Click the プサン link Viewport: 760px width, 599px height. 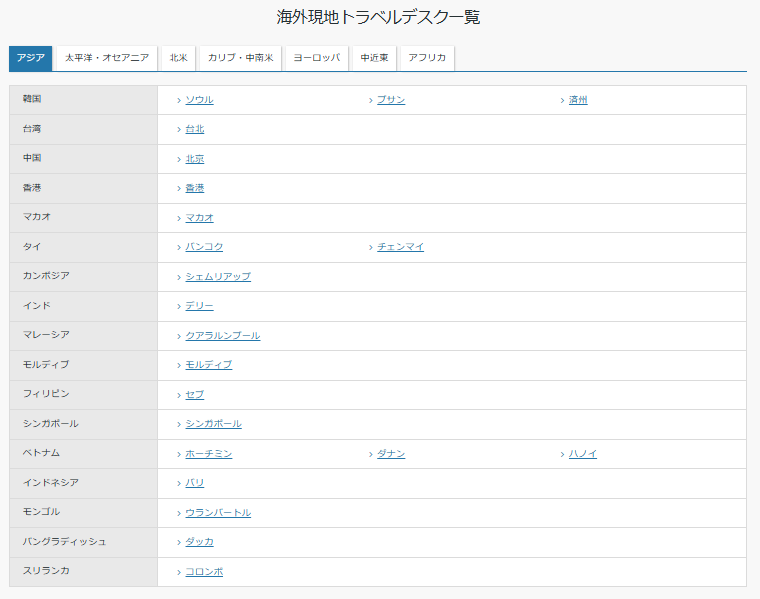[x=391, y=100]
